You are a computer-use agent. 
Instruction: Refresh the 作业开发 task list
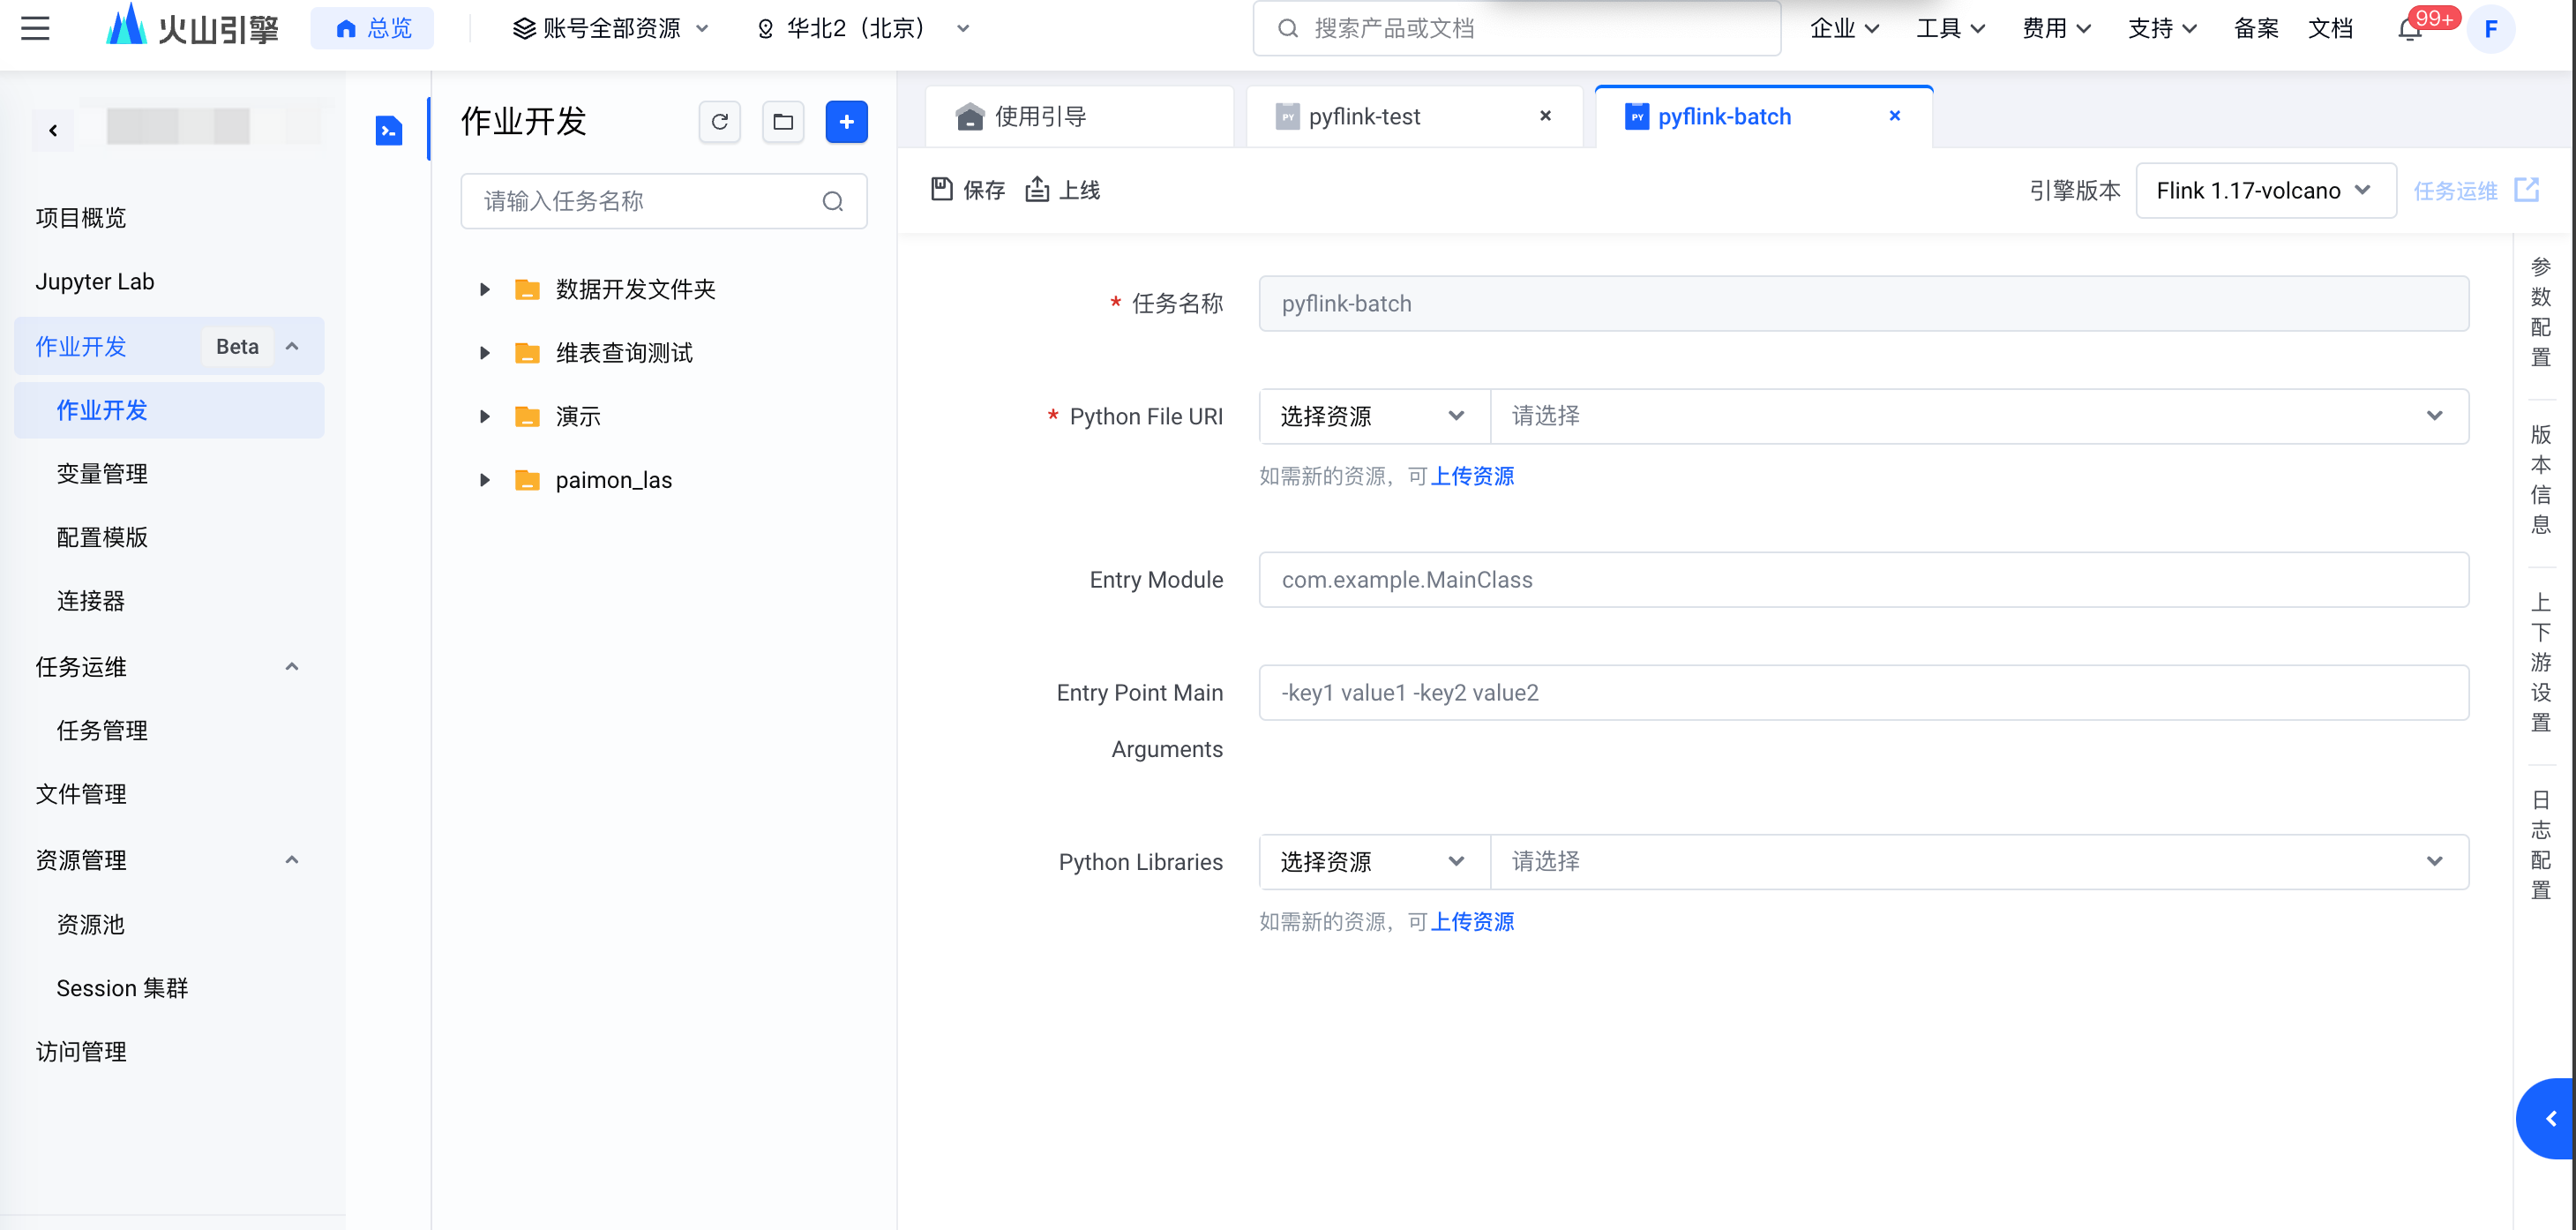coord(720,122)
